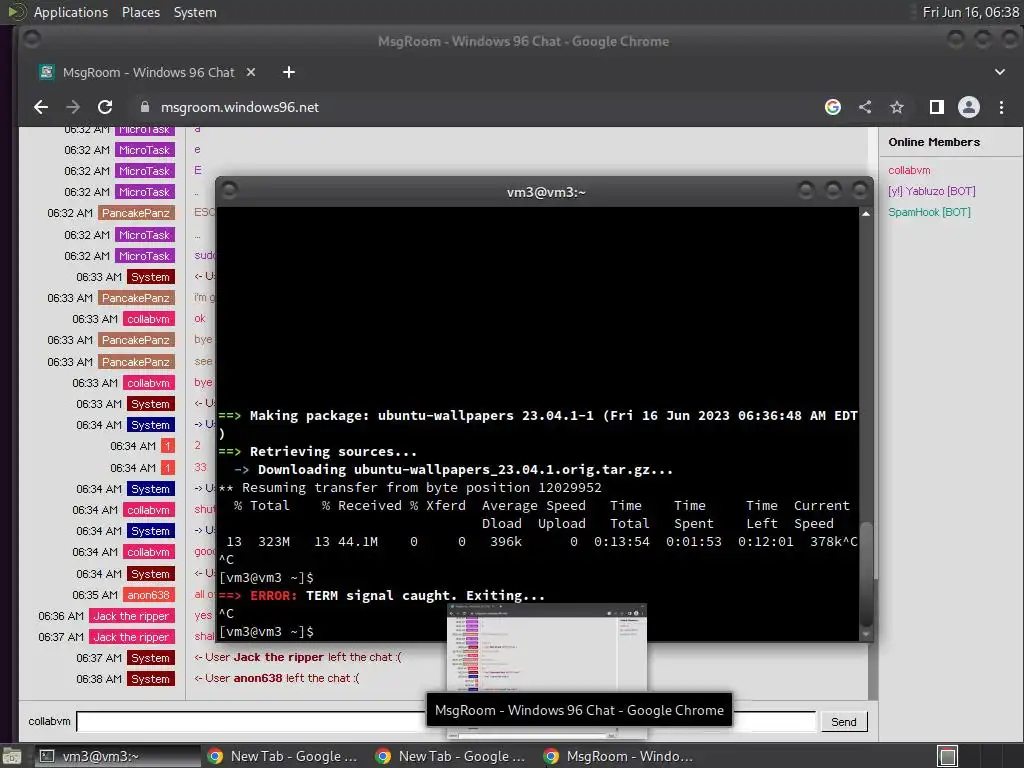Click Jack the ripper tag at 06:37 AM
The width and height of the screenshot is (1024, 768).
click(131, 637)
